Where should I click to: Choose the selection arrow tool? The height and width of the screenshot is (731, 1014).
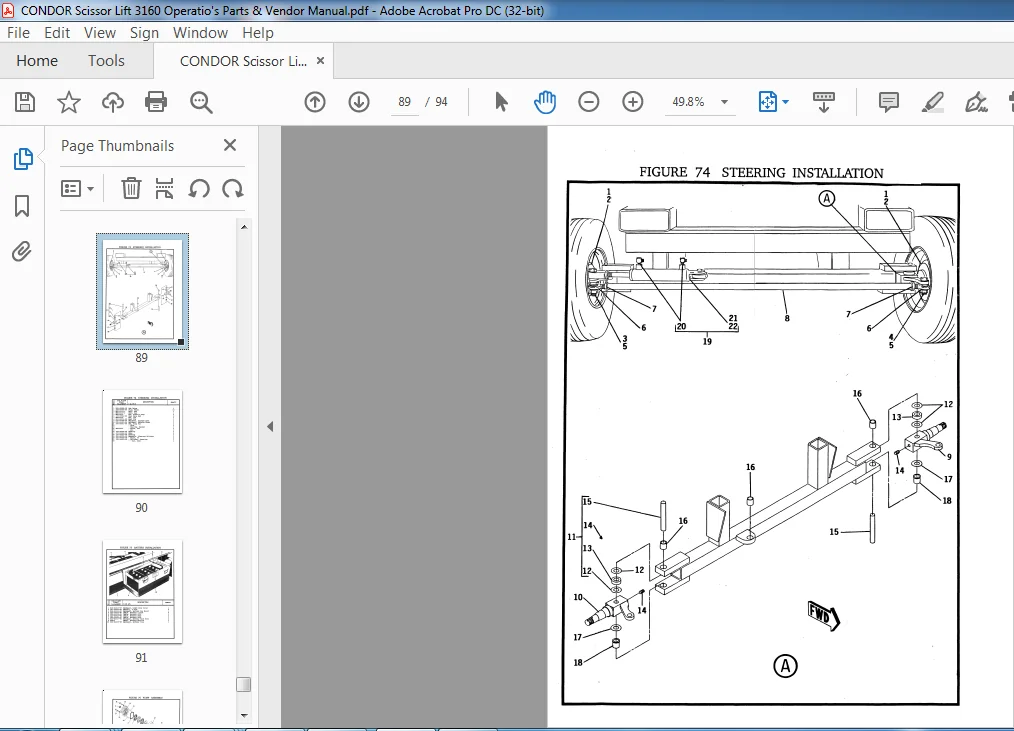click(501, 102)
